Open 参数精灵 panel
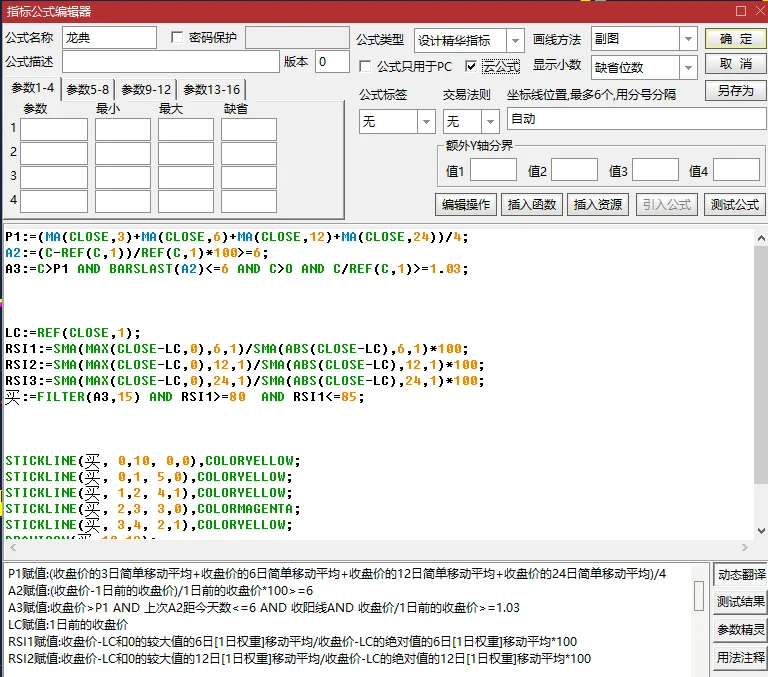The width and height of the screenshot is (768, 677). pos(741,629)
